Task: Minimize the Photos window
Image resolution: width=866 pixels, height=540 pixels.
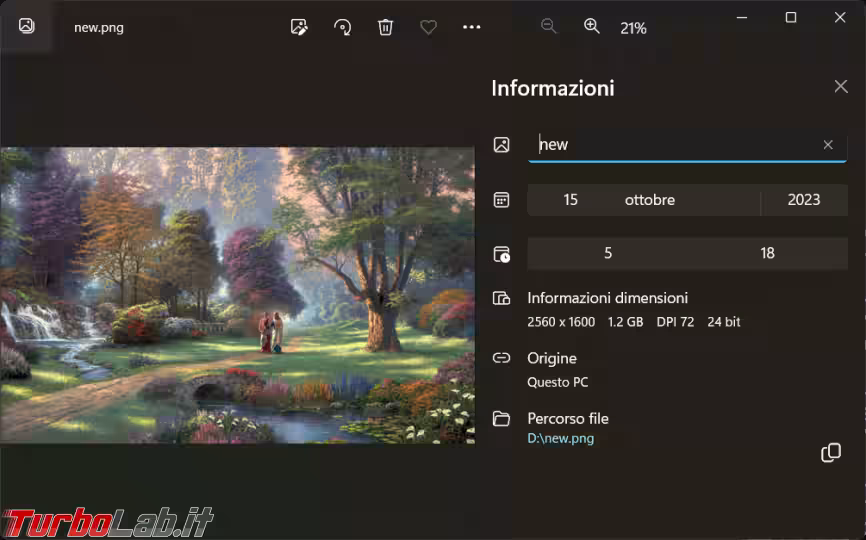Action: tap(742, 18)
